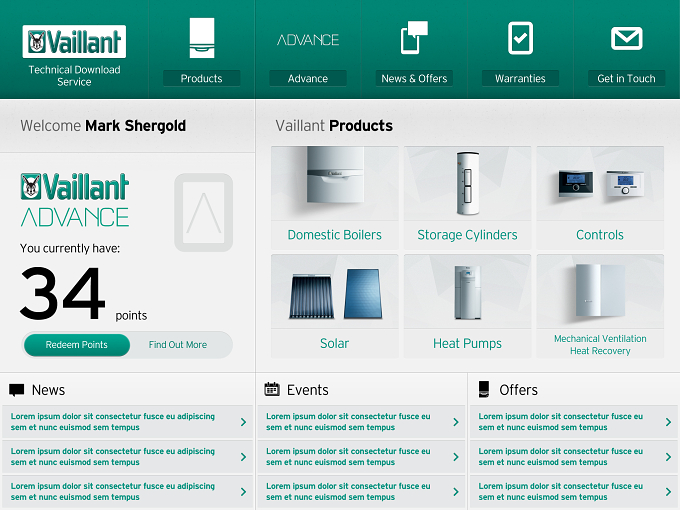The height and width of the screenshot is (510, 680).
Task: Open the Warranties navigation tab
Action: 520,78
